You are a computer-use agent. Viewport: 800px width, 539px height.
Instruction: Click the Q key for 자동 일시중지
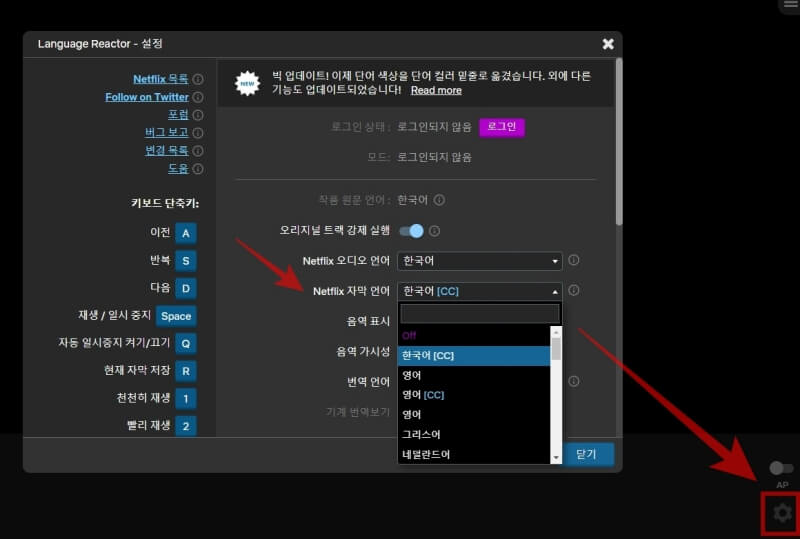point(186,344)
